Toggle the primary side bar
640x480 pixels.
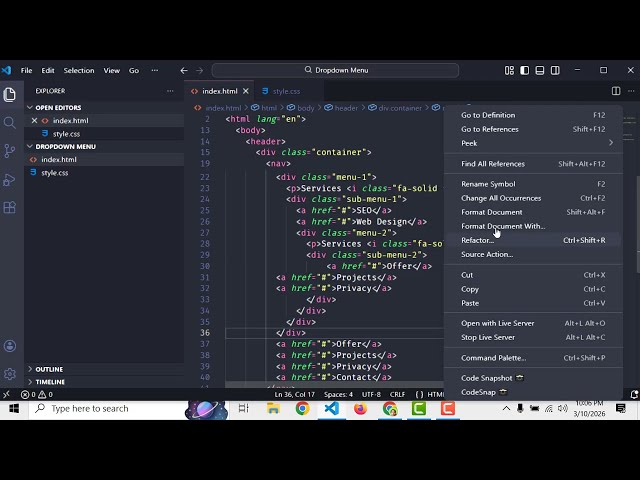pos(524,70)
